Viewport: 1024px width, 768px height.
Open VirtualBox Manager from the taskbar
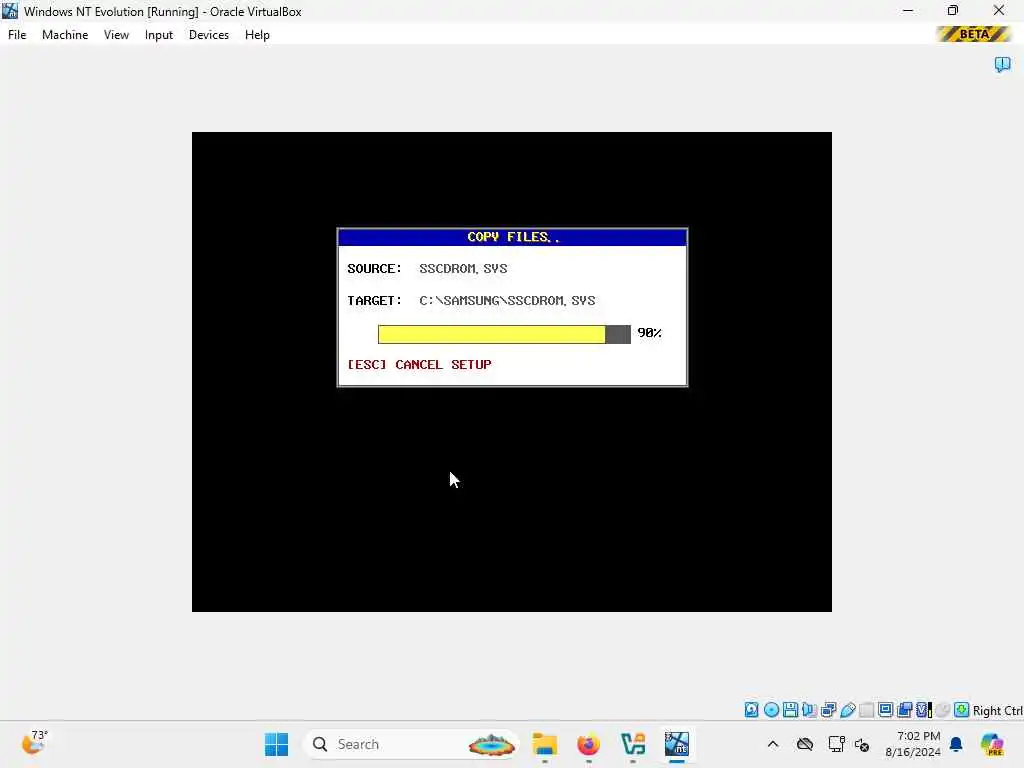pos(633,744)
